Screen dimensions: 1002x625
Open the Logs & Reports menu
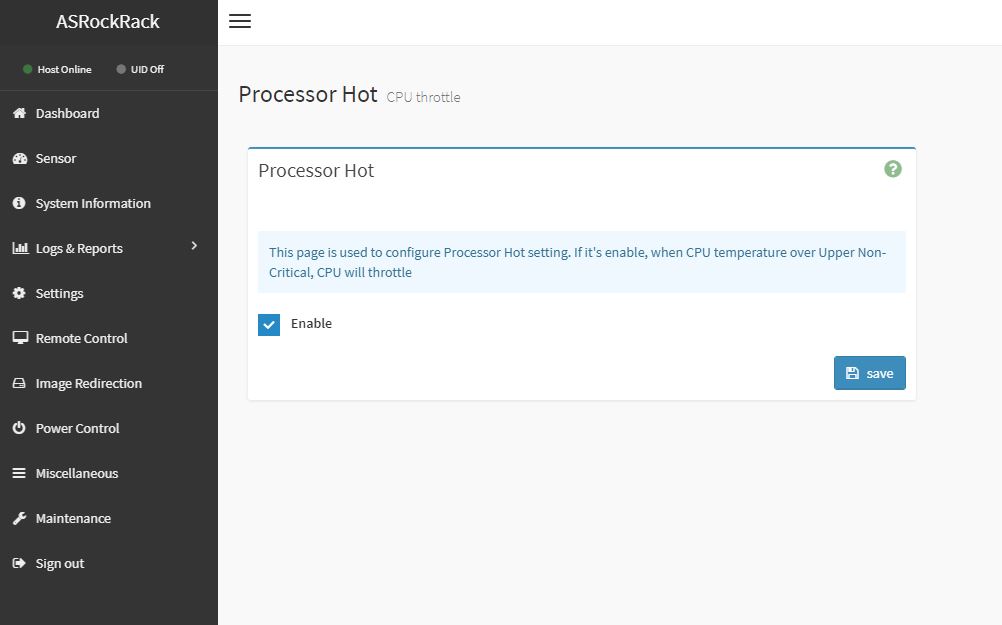79,248
